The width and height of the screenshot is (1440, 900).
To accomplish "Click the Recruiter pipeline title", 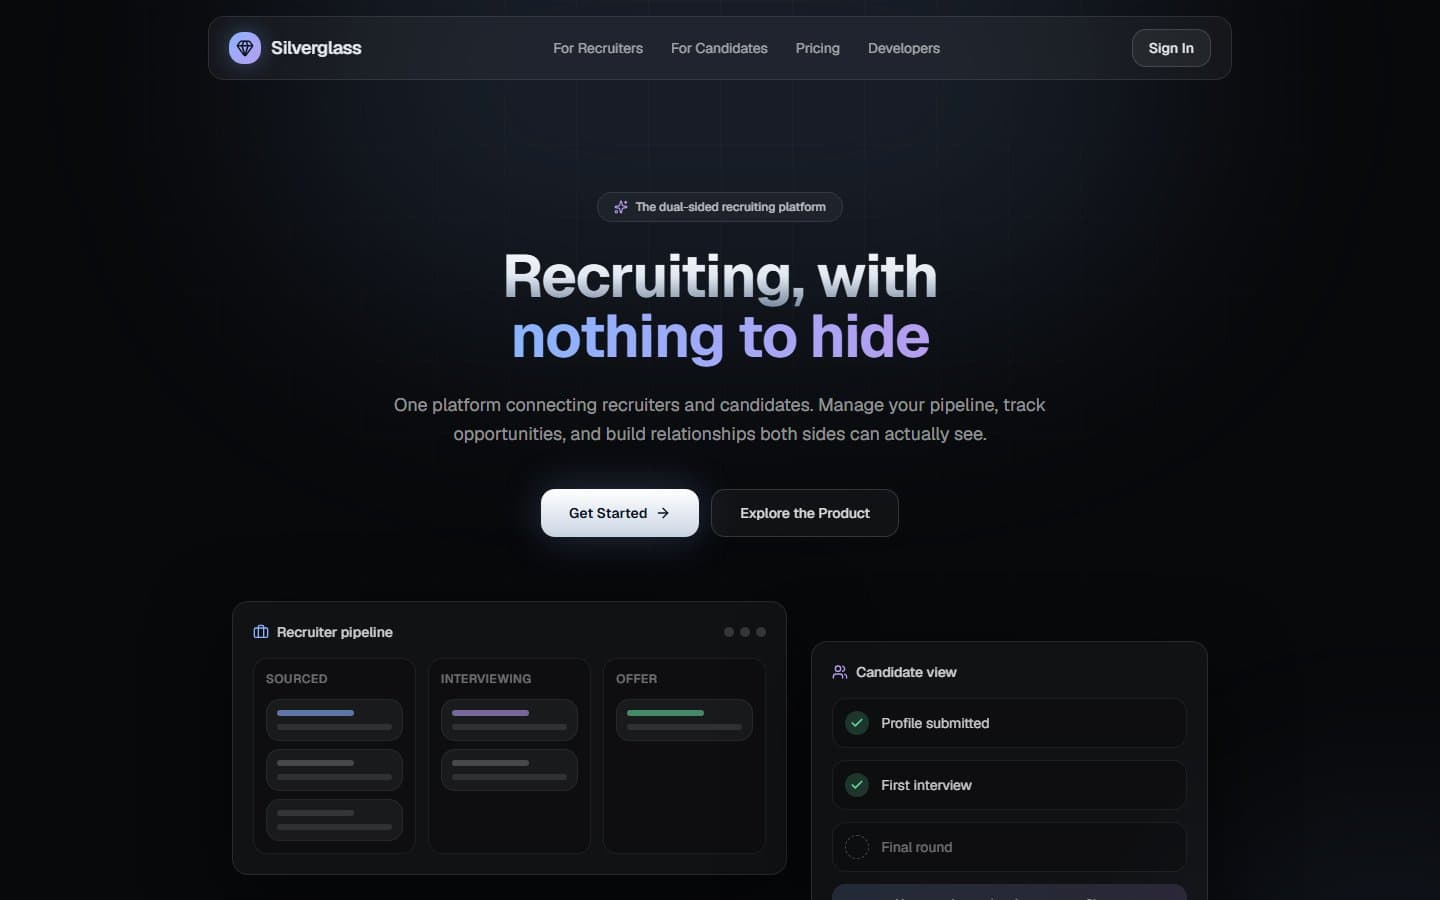I will (x=335, y=632).
